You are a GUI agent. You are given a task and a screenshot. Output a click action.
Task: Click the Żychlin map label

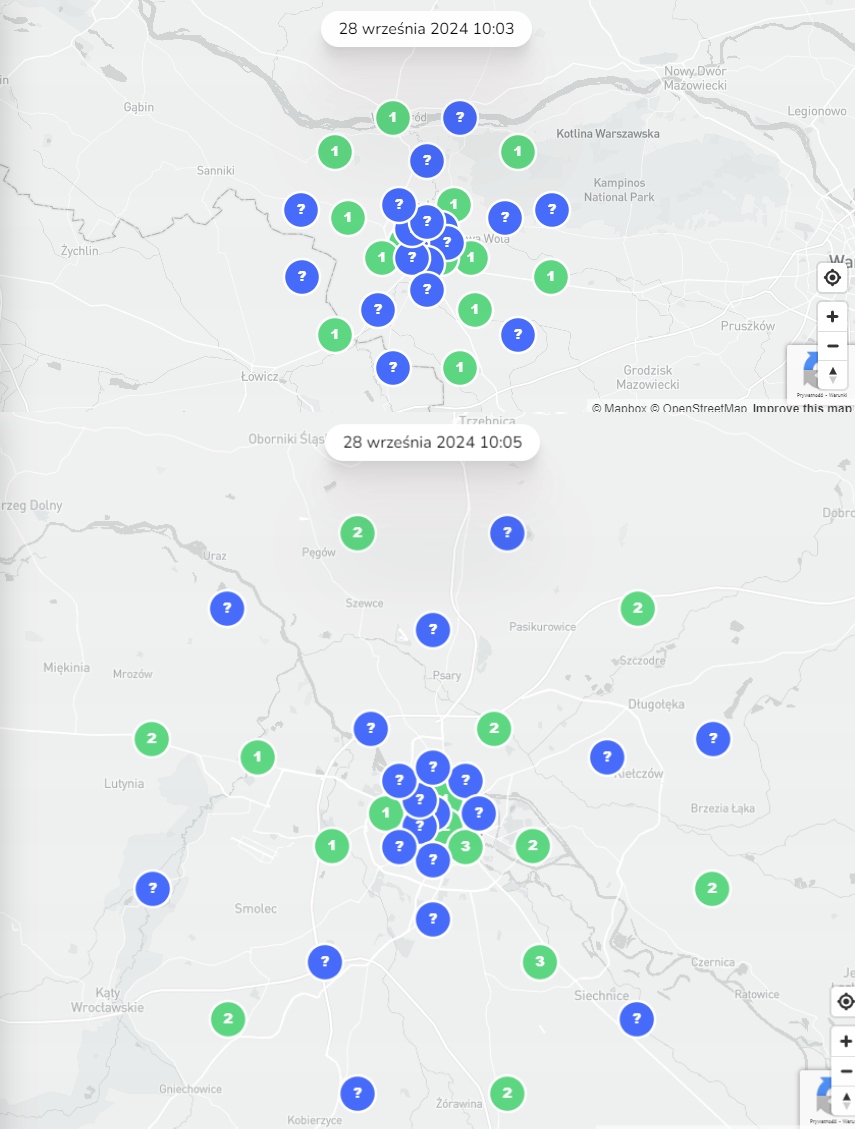pyautogui.click(x=79, y=251)
